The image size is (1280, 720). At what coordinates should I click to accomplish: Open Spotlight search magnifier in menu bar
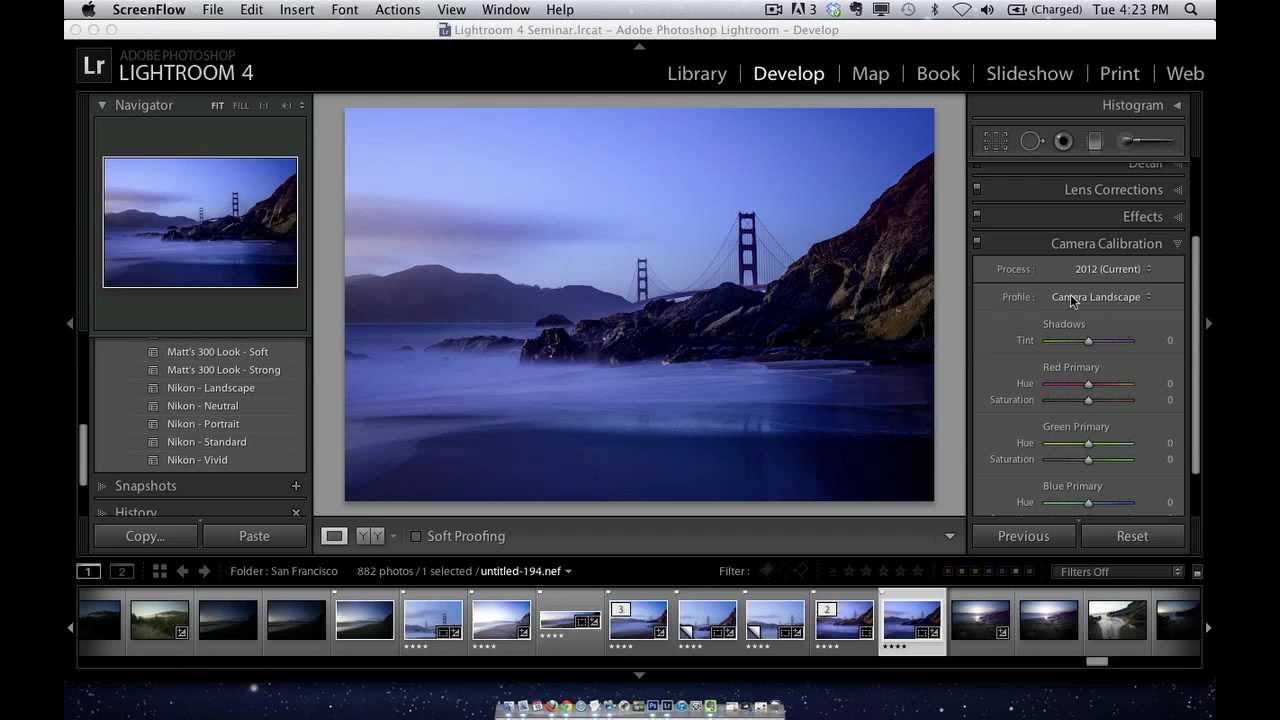pos(1190,9)
